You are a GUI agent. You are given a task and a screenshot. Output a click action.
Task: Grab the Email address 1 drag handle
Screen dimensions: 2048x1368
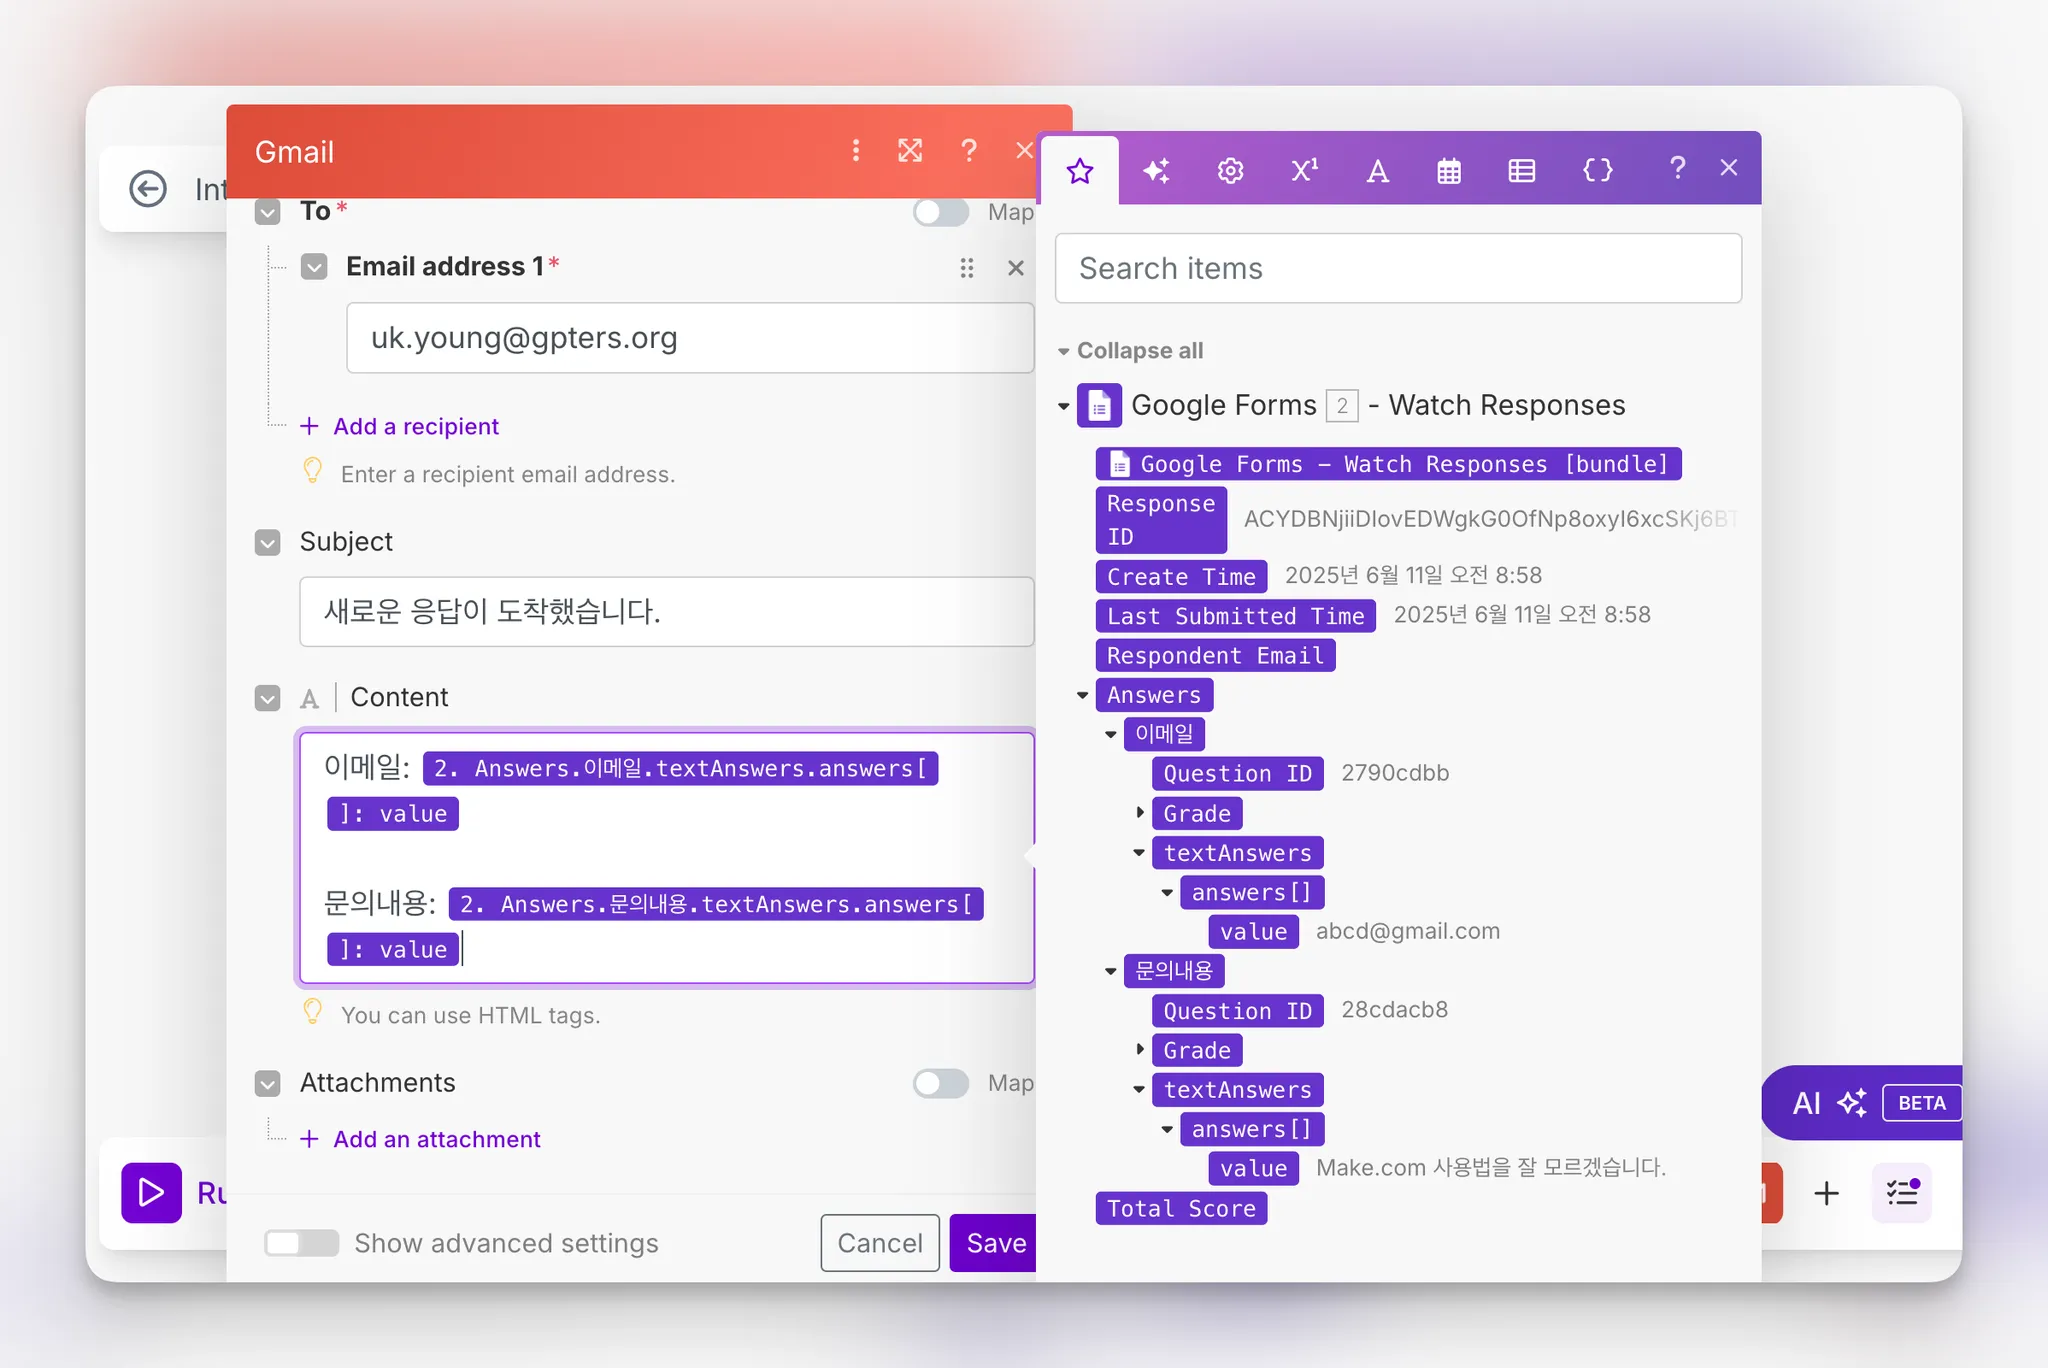967,268
